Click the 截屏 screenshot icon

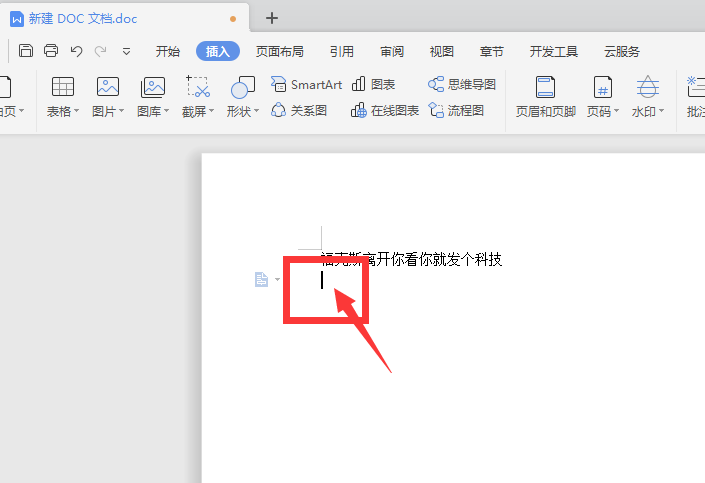click(x=198, y=86)
